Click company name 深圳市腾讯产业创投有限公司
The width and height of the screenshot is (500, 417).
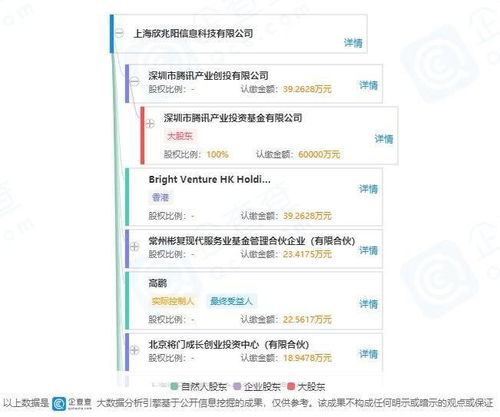[x=208, y=76]
